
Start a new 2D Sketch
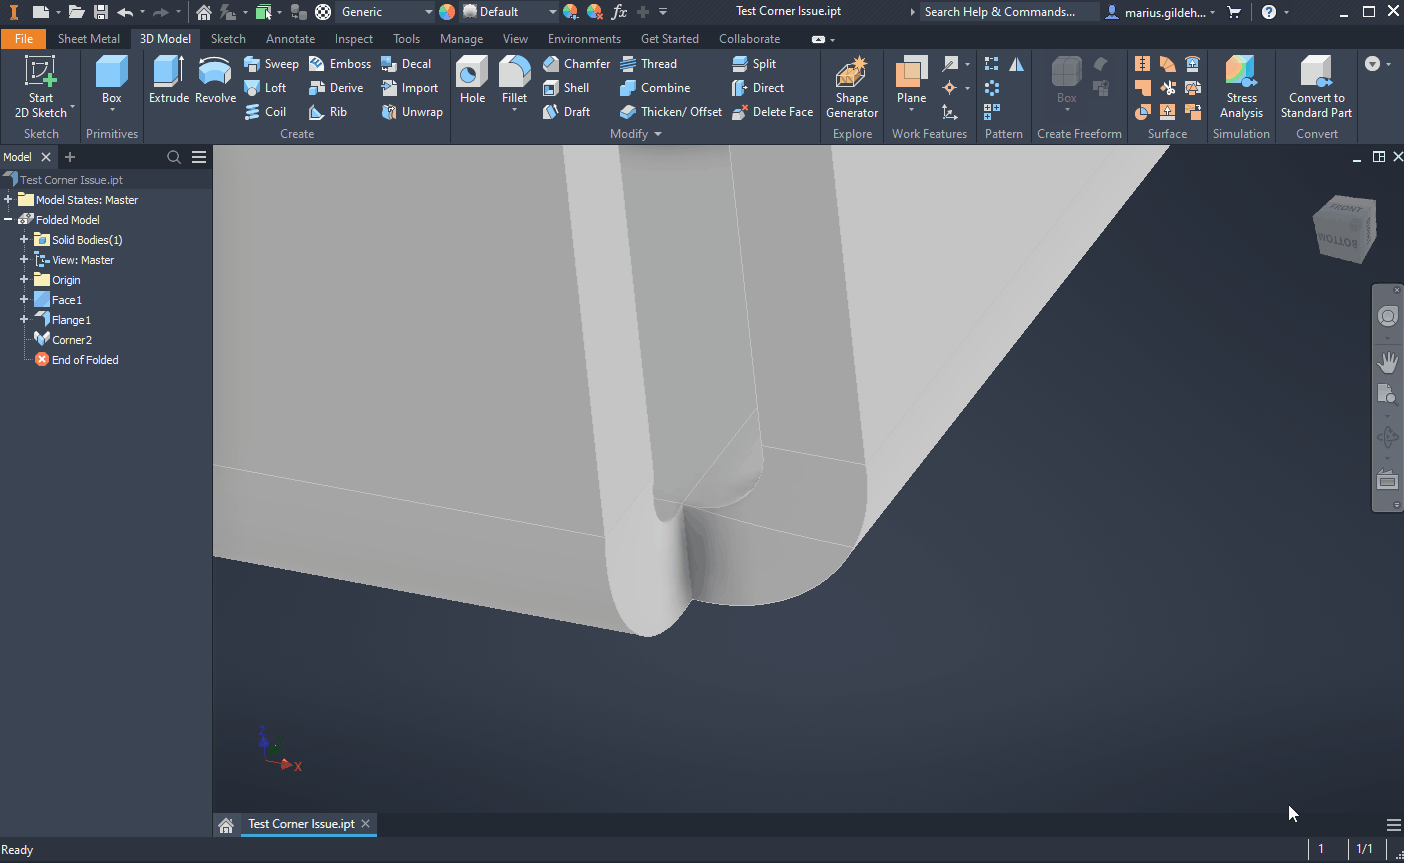[41, 87]
